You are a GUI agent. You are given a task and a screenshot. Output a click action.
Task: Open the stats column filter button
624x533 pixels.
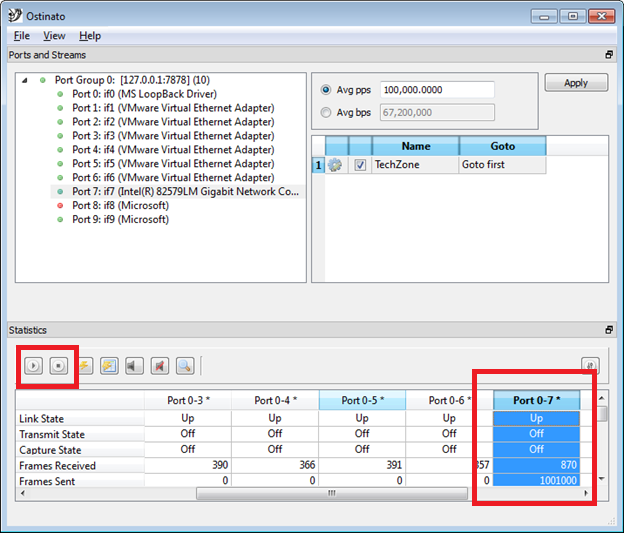590,365
